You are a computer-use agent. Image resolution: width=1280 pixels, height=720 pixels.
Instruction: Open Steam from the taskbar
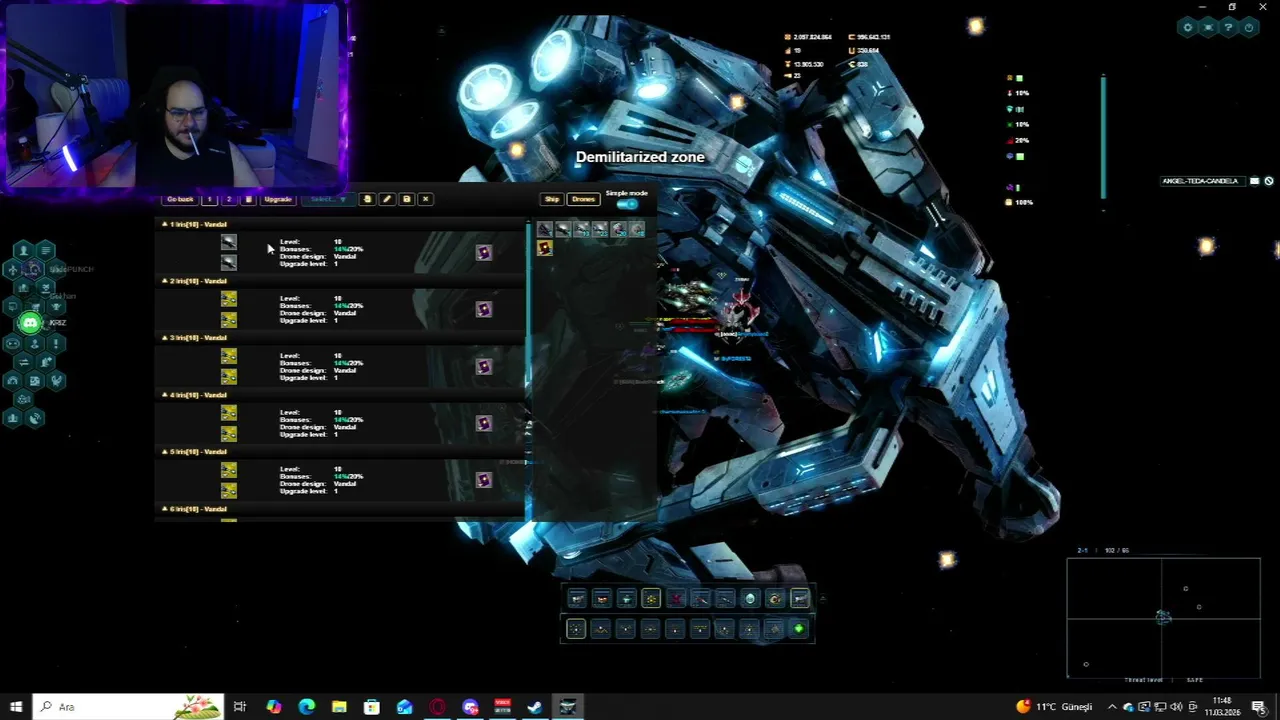coord(535,707)
